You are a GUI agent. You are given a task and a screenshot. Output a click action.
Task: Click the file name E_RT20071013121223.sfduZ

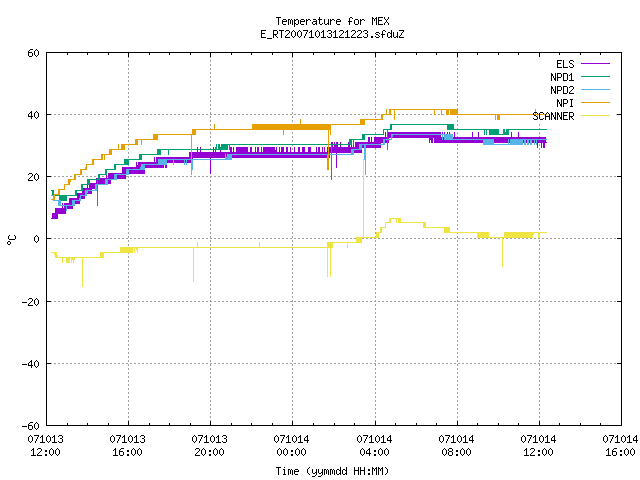click(332, 34)
